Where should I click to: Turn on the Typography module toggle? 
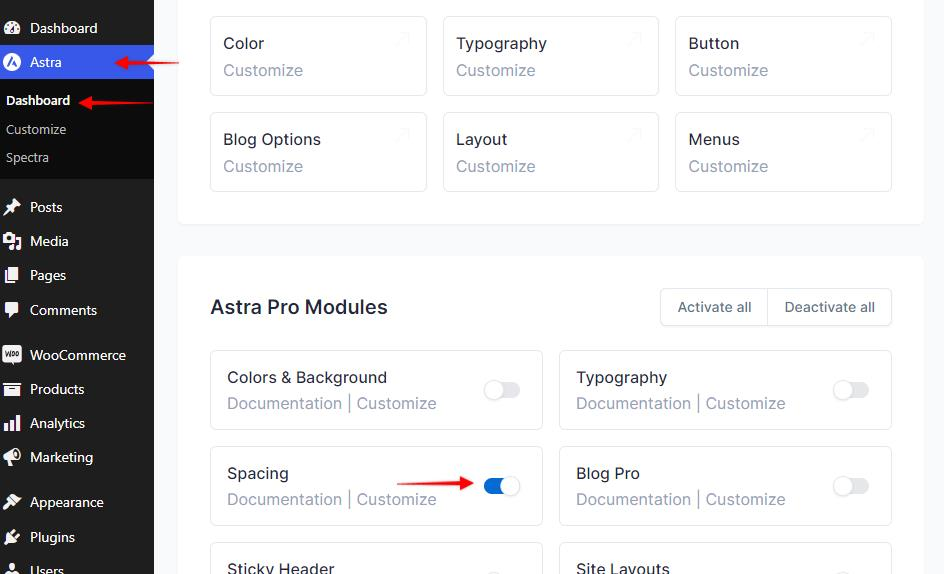click(850, 390)
